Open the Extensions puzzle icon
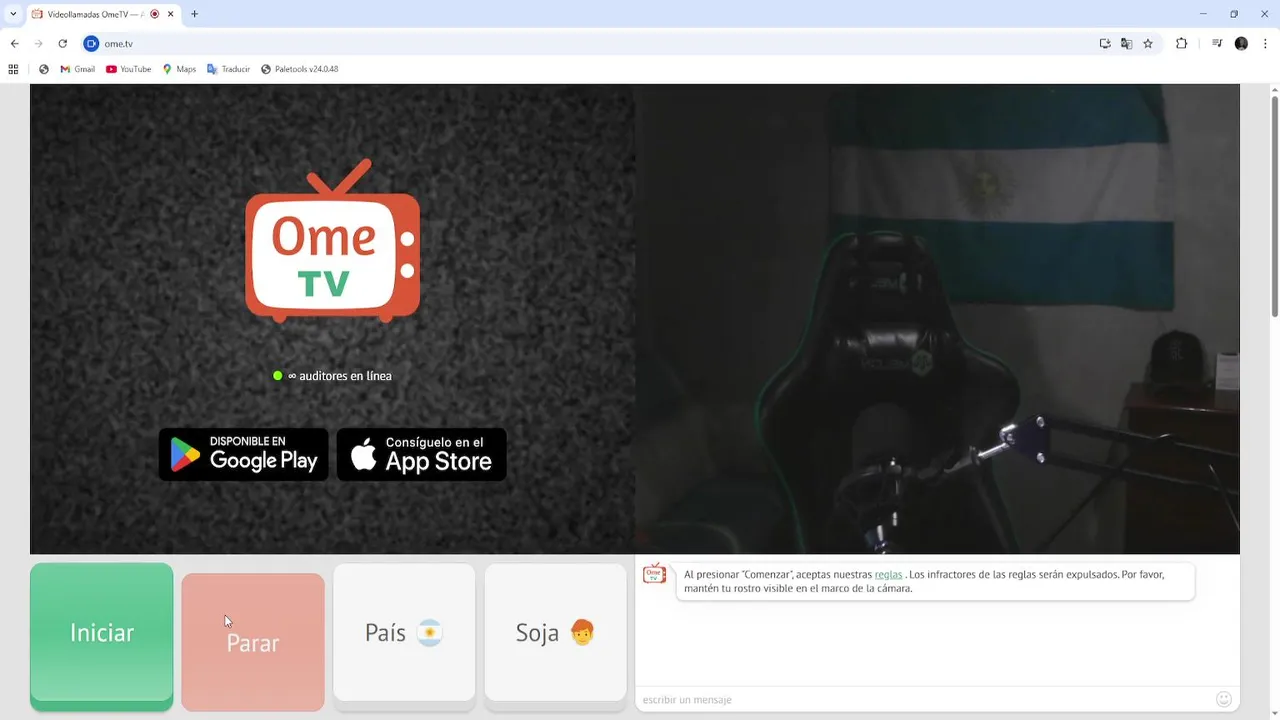Screen dimensions: 1280x720 click(1181, 44)
